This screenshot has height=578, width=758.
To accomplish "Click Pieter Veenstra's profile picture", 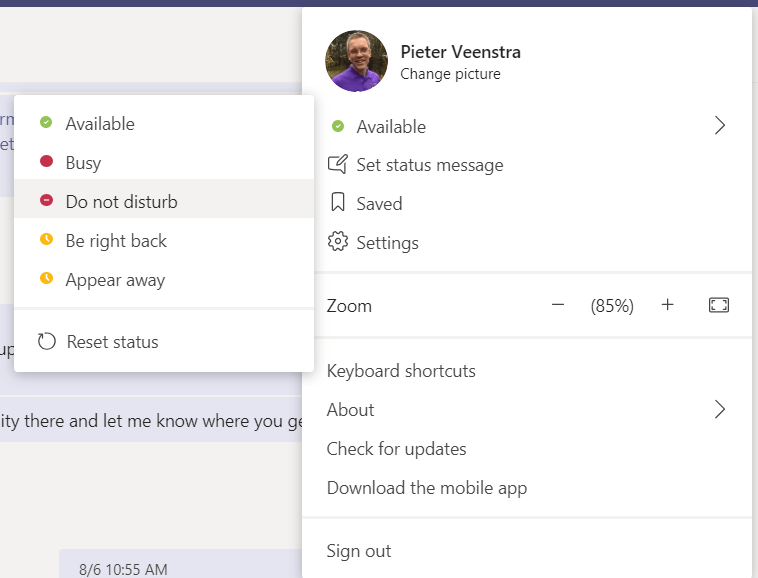I will (356, 61).
